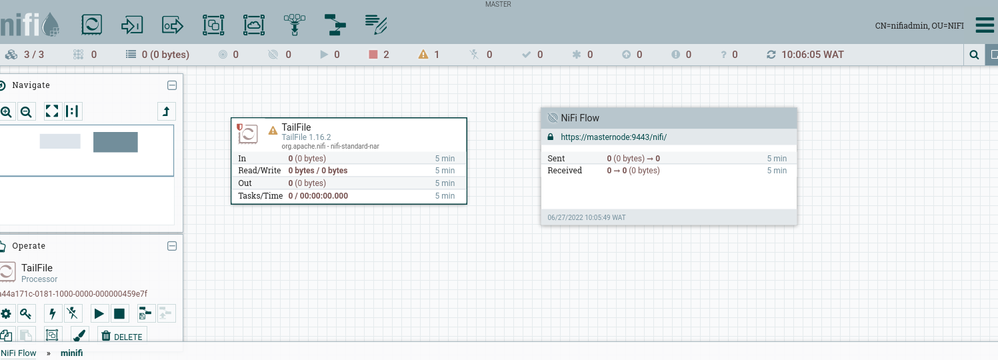Select the Remote Process Group cloud icon
This screenshot has width=998, height=360.
click(254, 25)
